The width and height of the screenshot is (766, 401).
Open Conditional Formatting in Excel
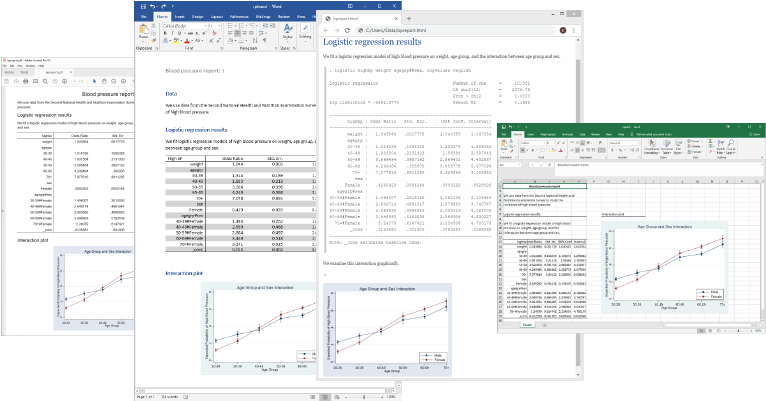(652, 148)
